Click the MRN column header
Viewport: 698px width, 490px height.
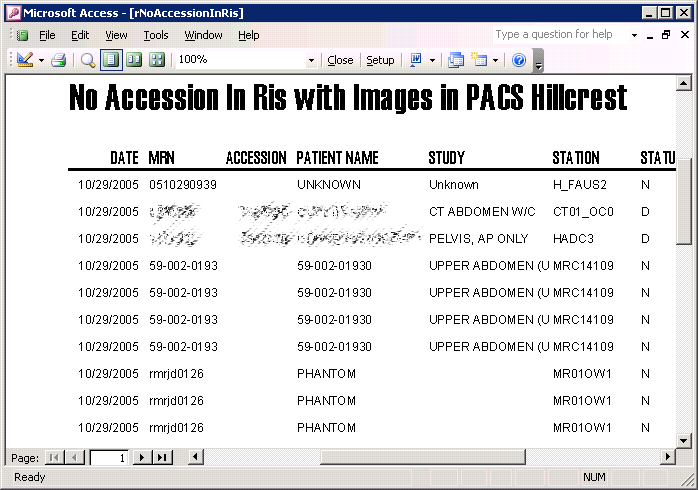point(162,158)
